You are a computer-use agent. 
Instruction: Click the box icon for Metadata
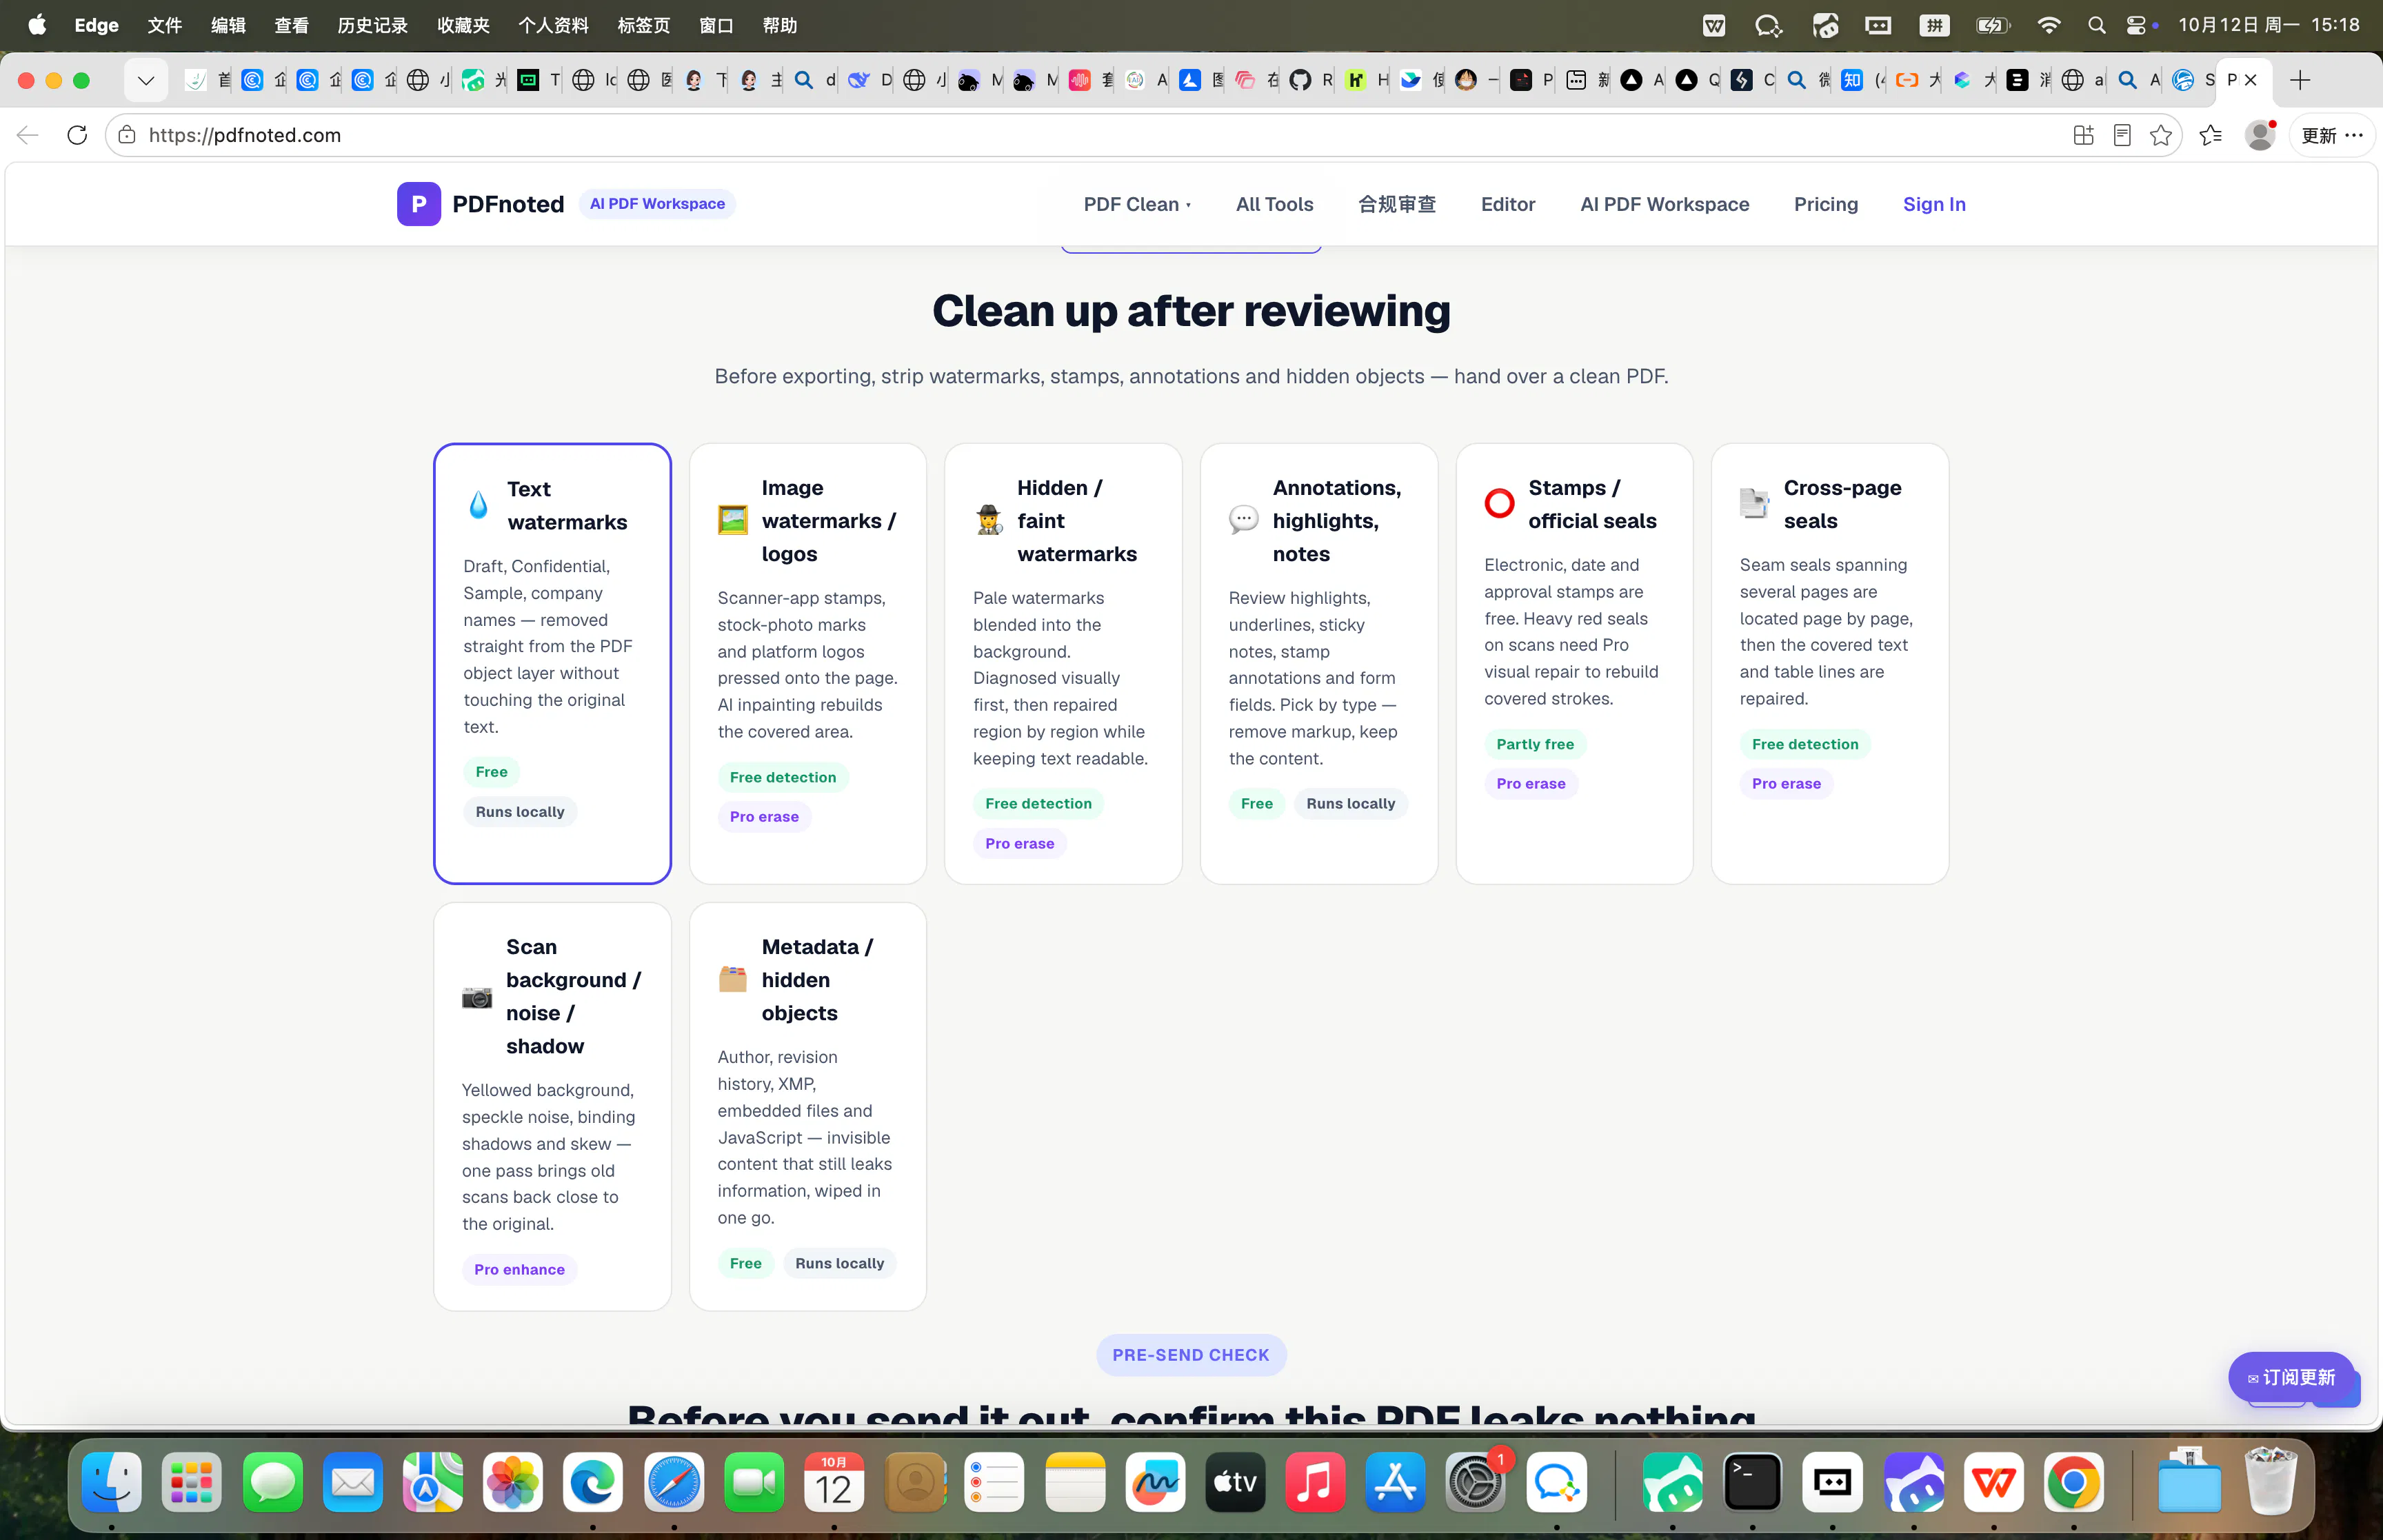point(732,979)
